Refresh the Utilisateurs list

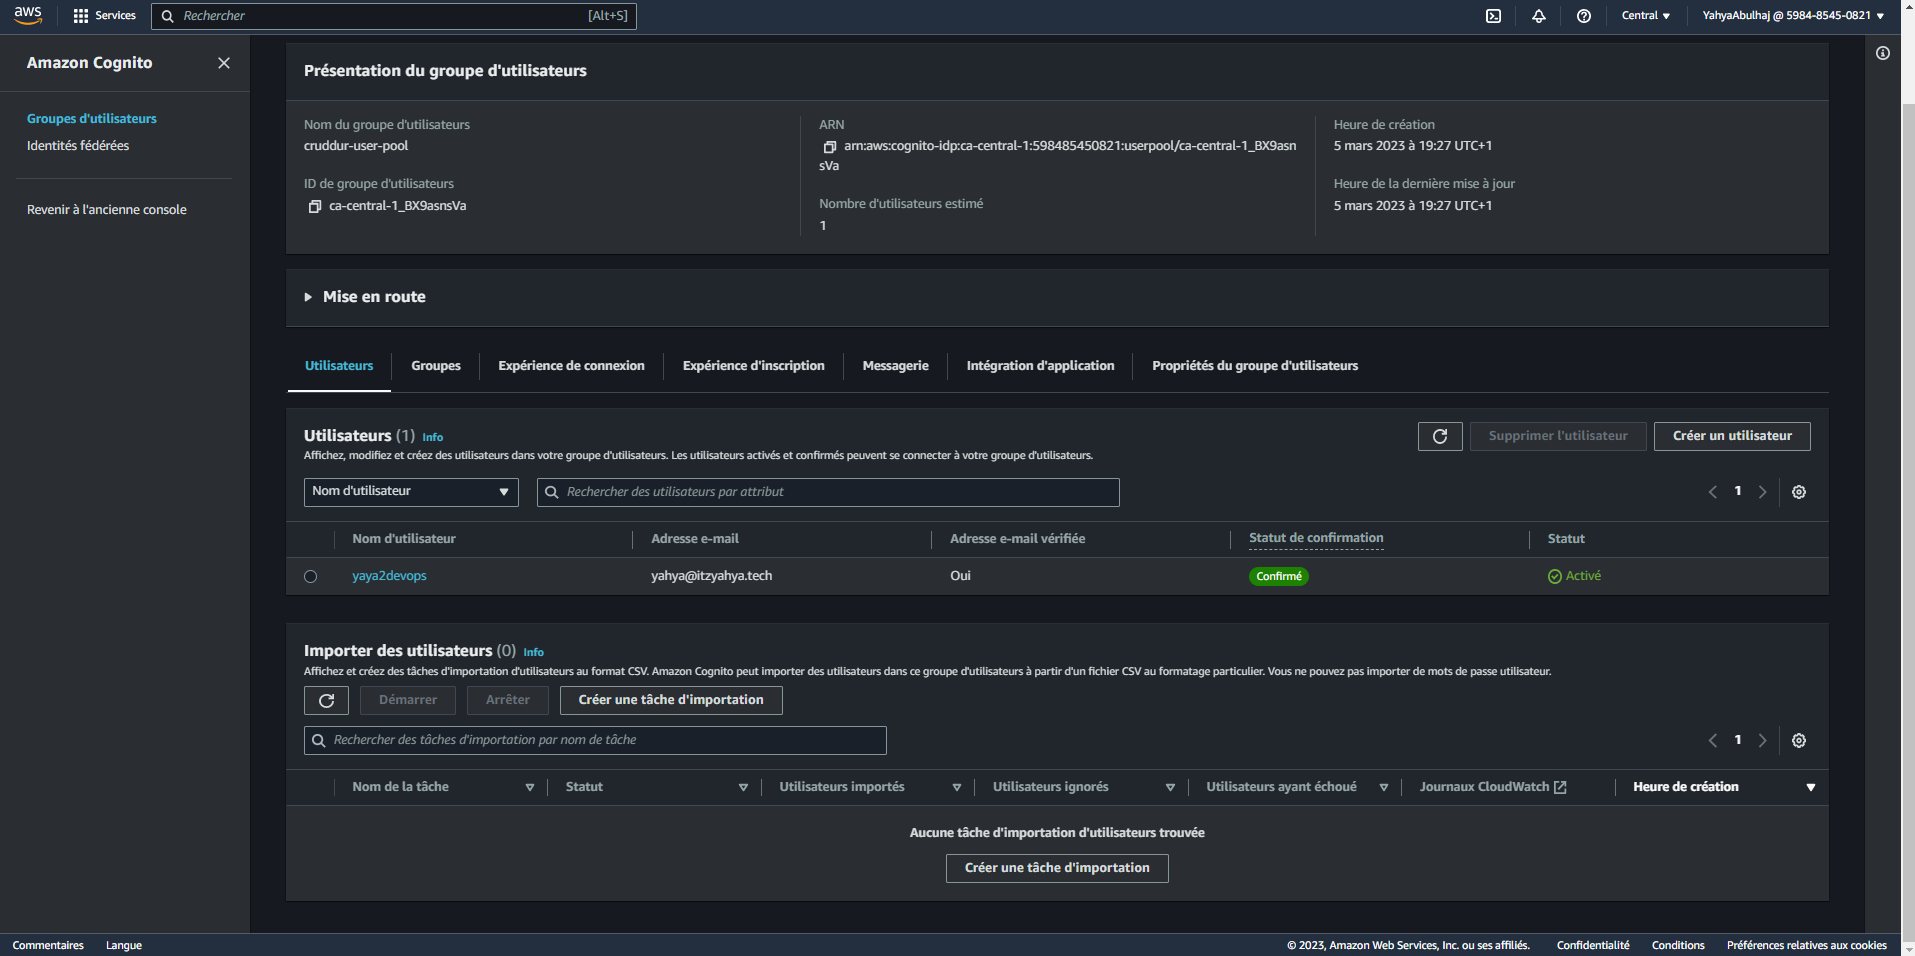point(1440,436)
